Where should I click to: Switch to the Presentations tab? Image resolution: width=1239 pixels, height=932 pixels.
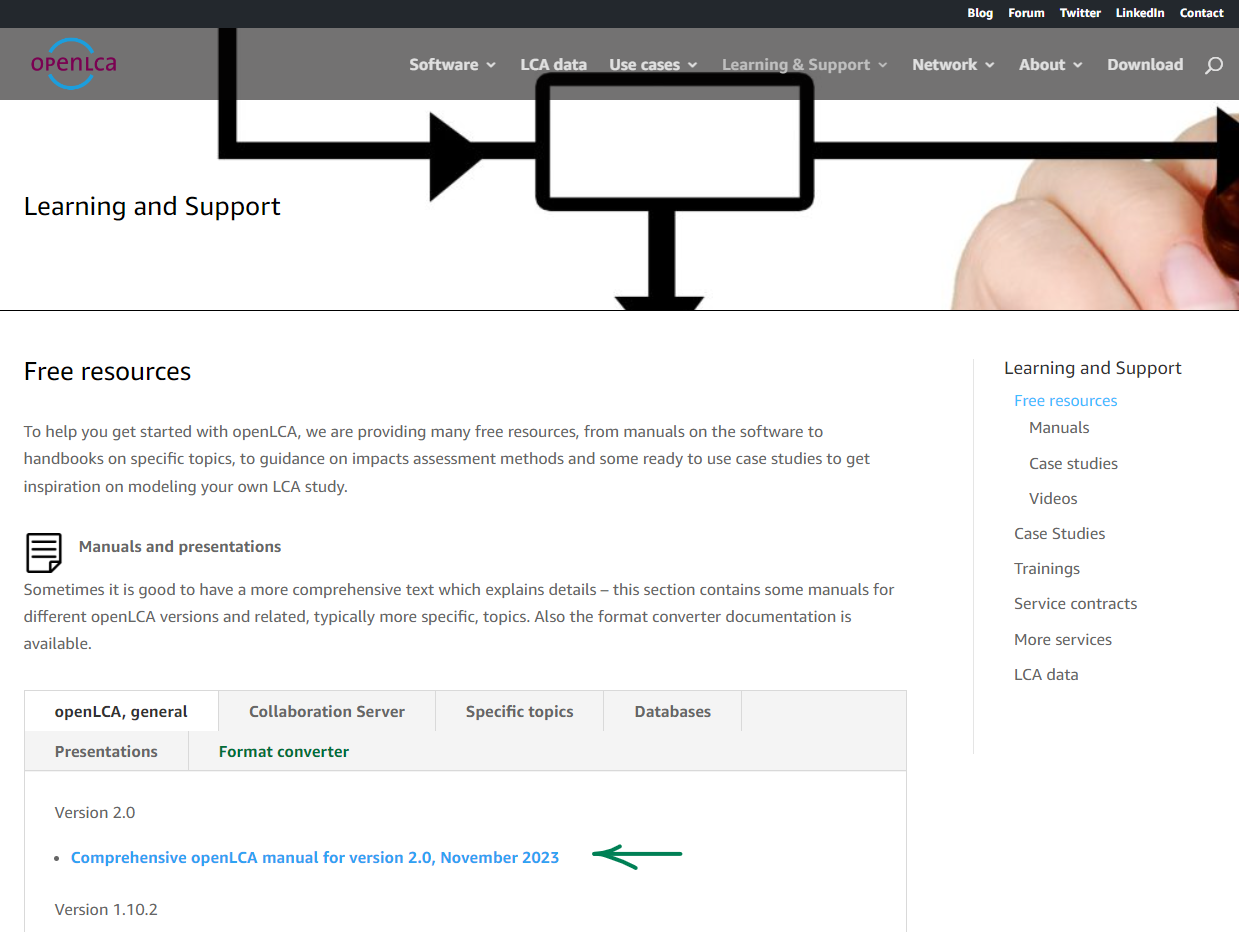coord(106,752)
